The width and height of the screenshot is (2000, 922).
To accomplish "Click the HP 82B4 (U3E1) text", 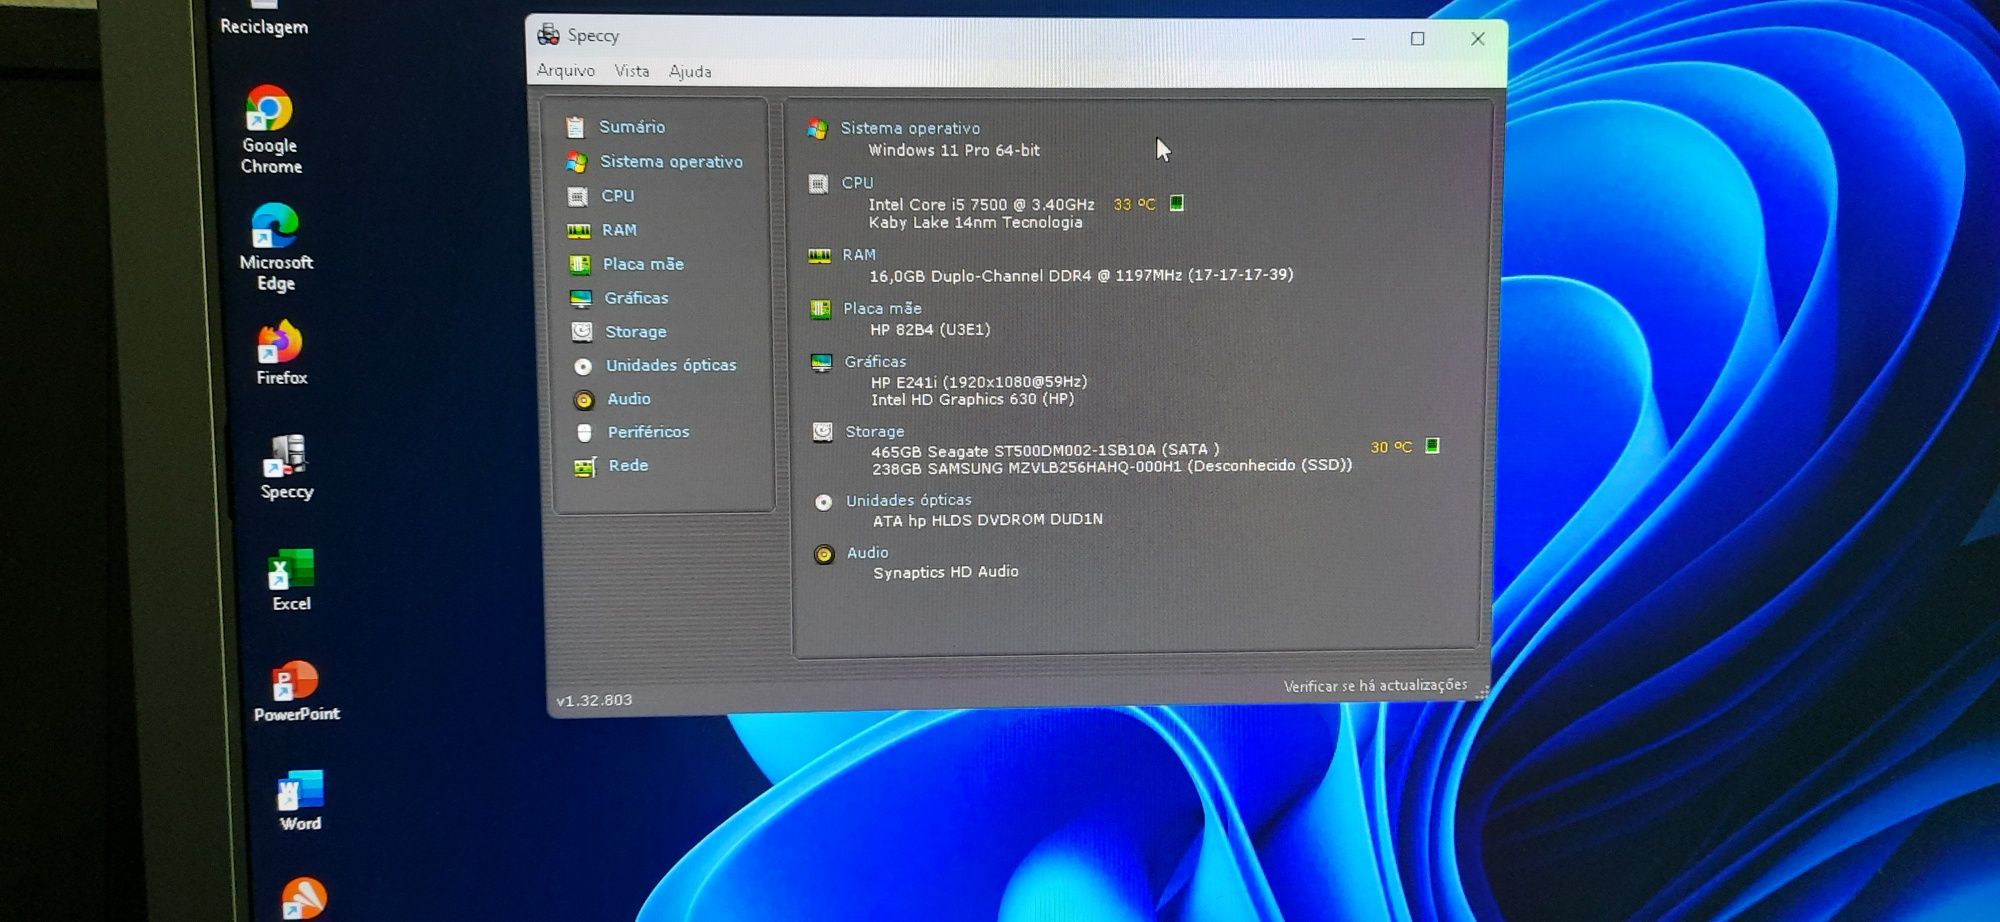I will [930, 330].
